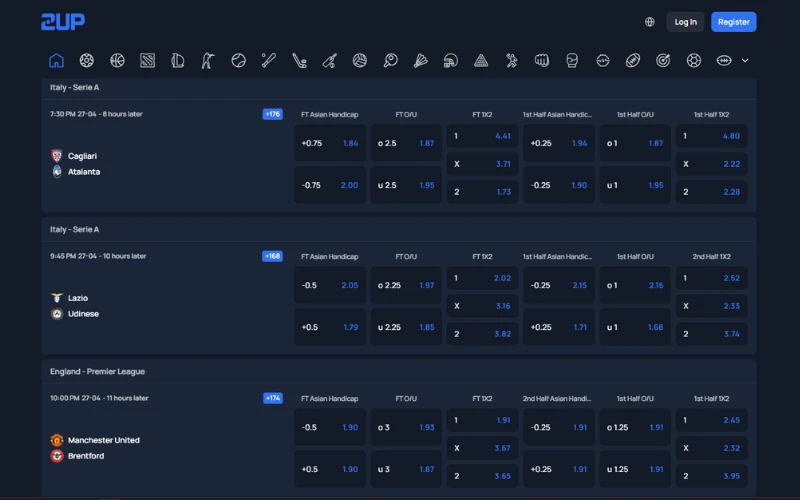This screenshot has width=800, height=500.
Task: Open the Brentford team name
Action: [86, 456]
